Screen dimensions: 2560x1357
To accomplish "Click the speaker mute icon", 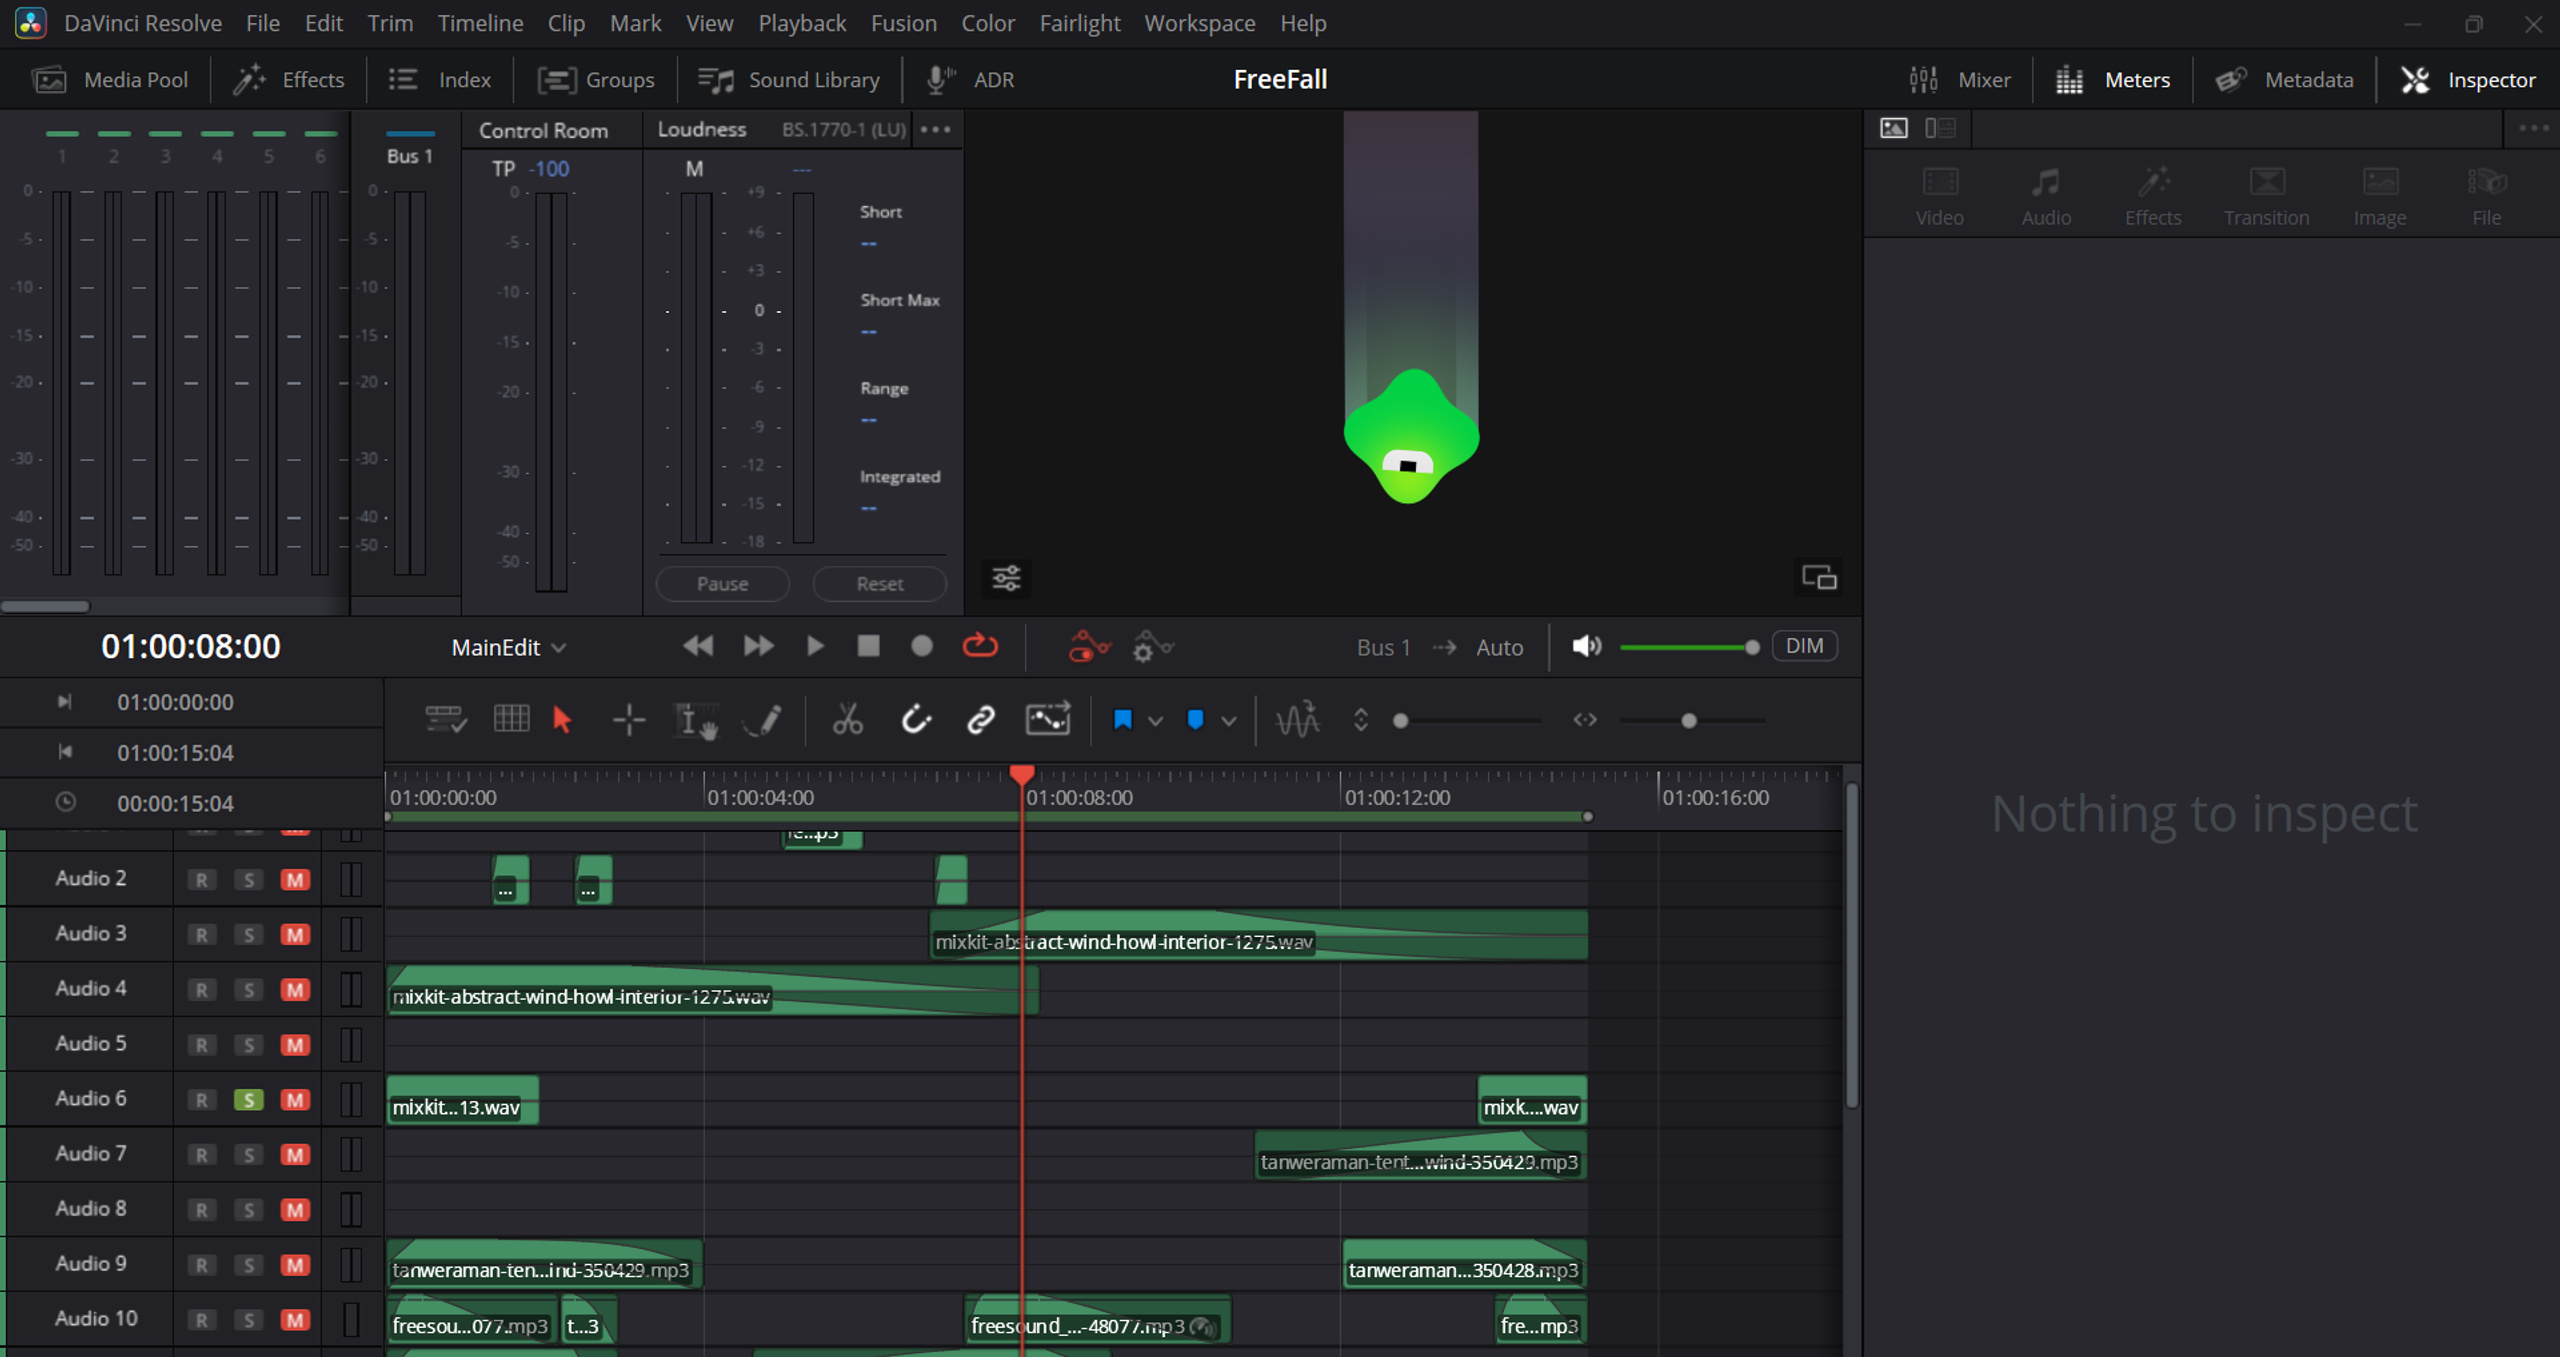I will pyautogui.click(x=1586, y=646).
